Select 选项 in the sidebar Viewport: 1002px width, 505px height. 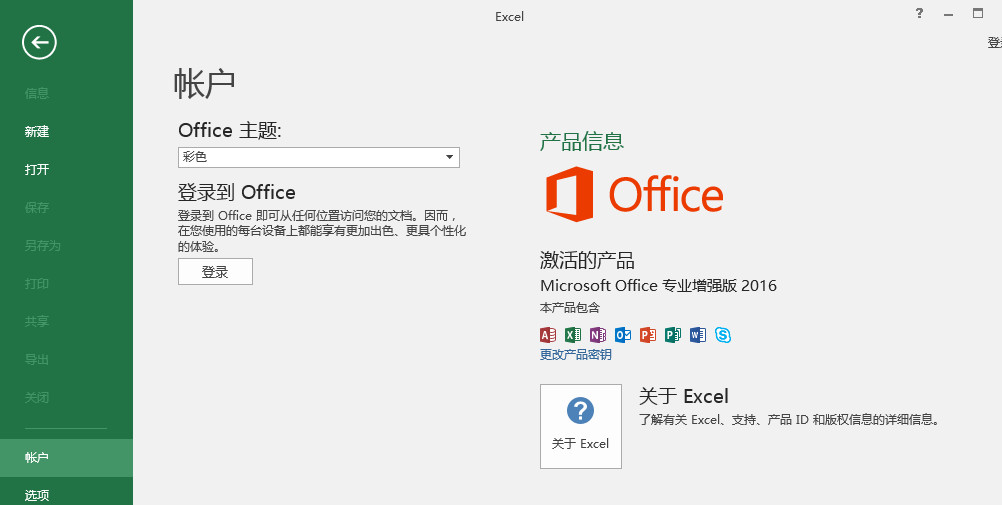pos(37,495)
